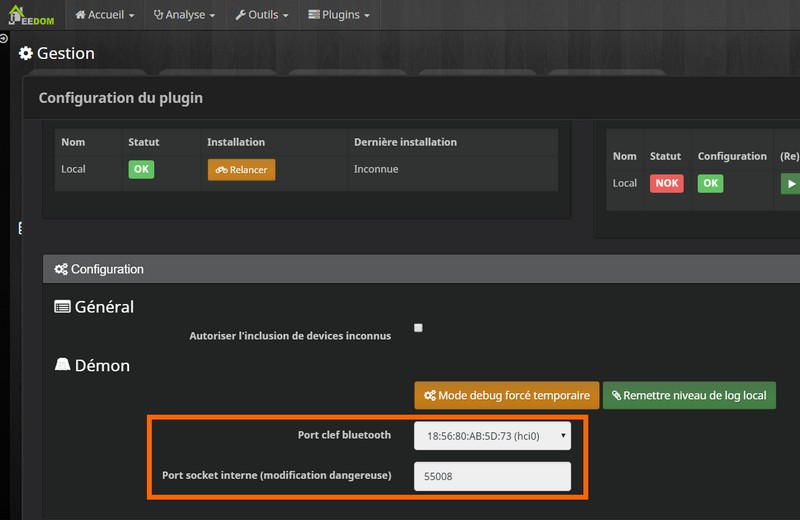Image resolution: width=800 pixels, height=520 pixels.
Task: Click the green OK daemon configuration badge
Action: coord(710,183)
